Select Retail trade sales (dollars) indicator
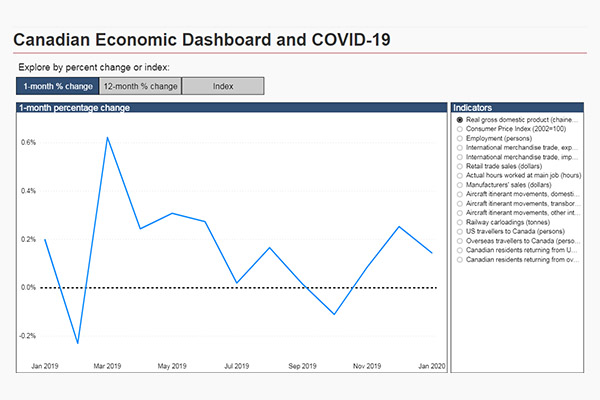This screenshot has width=600, height=400. 460,167
